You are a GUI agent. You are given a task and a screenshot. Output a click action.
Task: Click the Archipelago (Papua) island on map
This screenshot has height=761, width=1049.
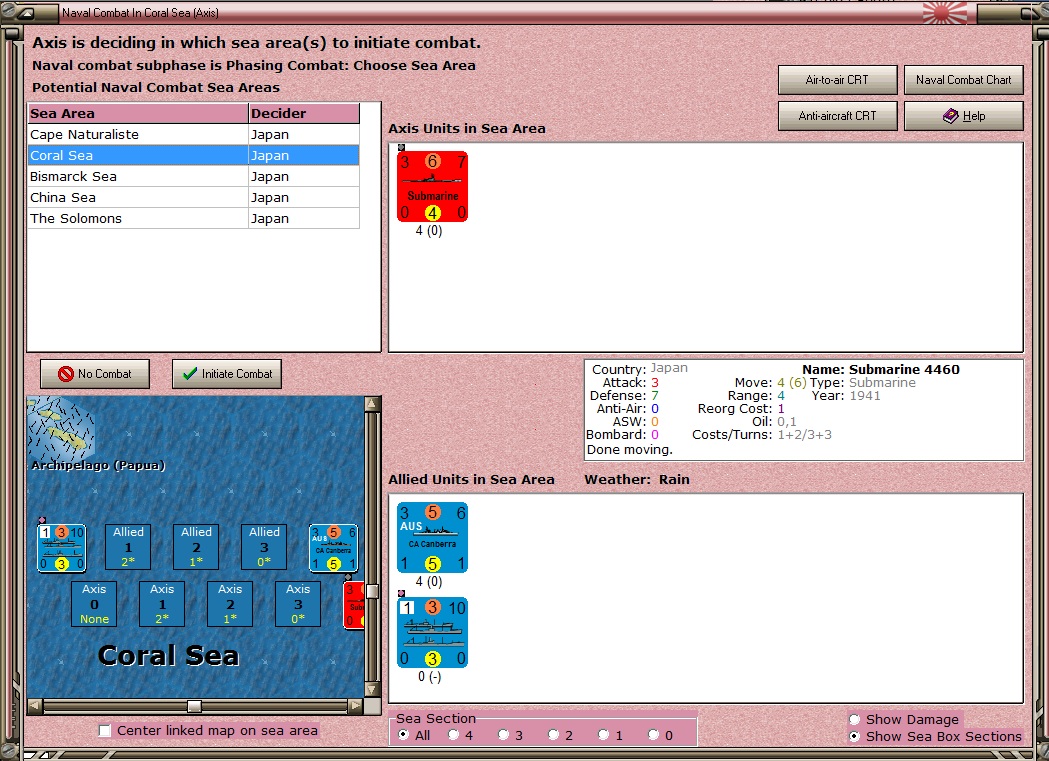(x=60, y=428)
